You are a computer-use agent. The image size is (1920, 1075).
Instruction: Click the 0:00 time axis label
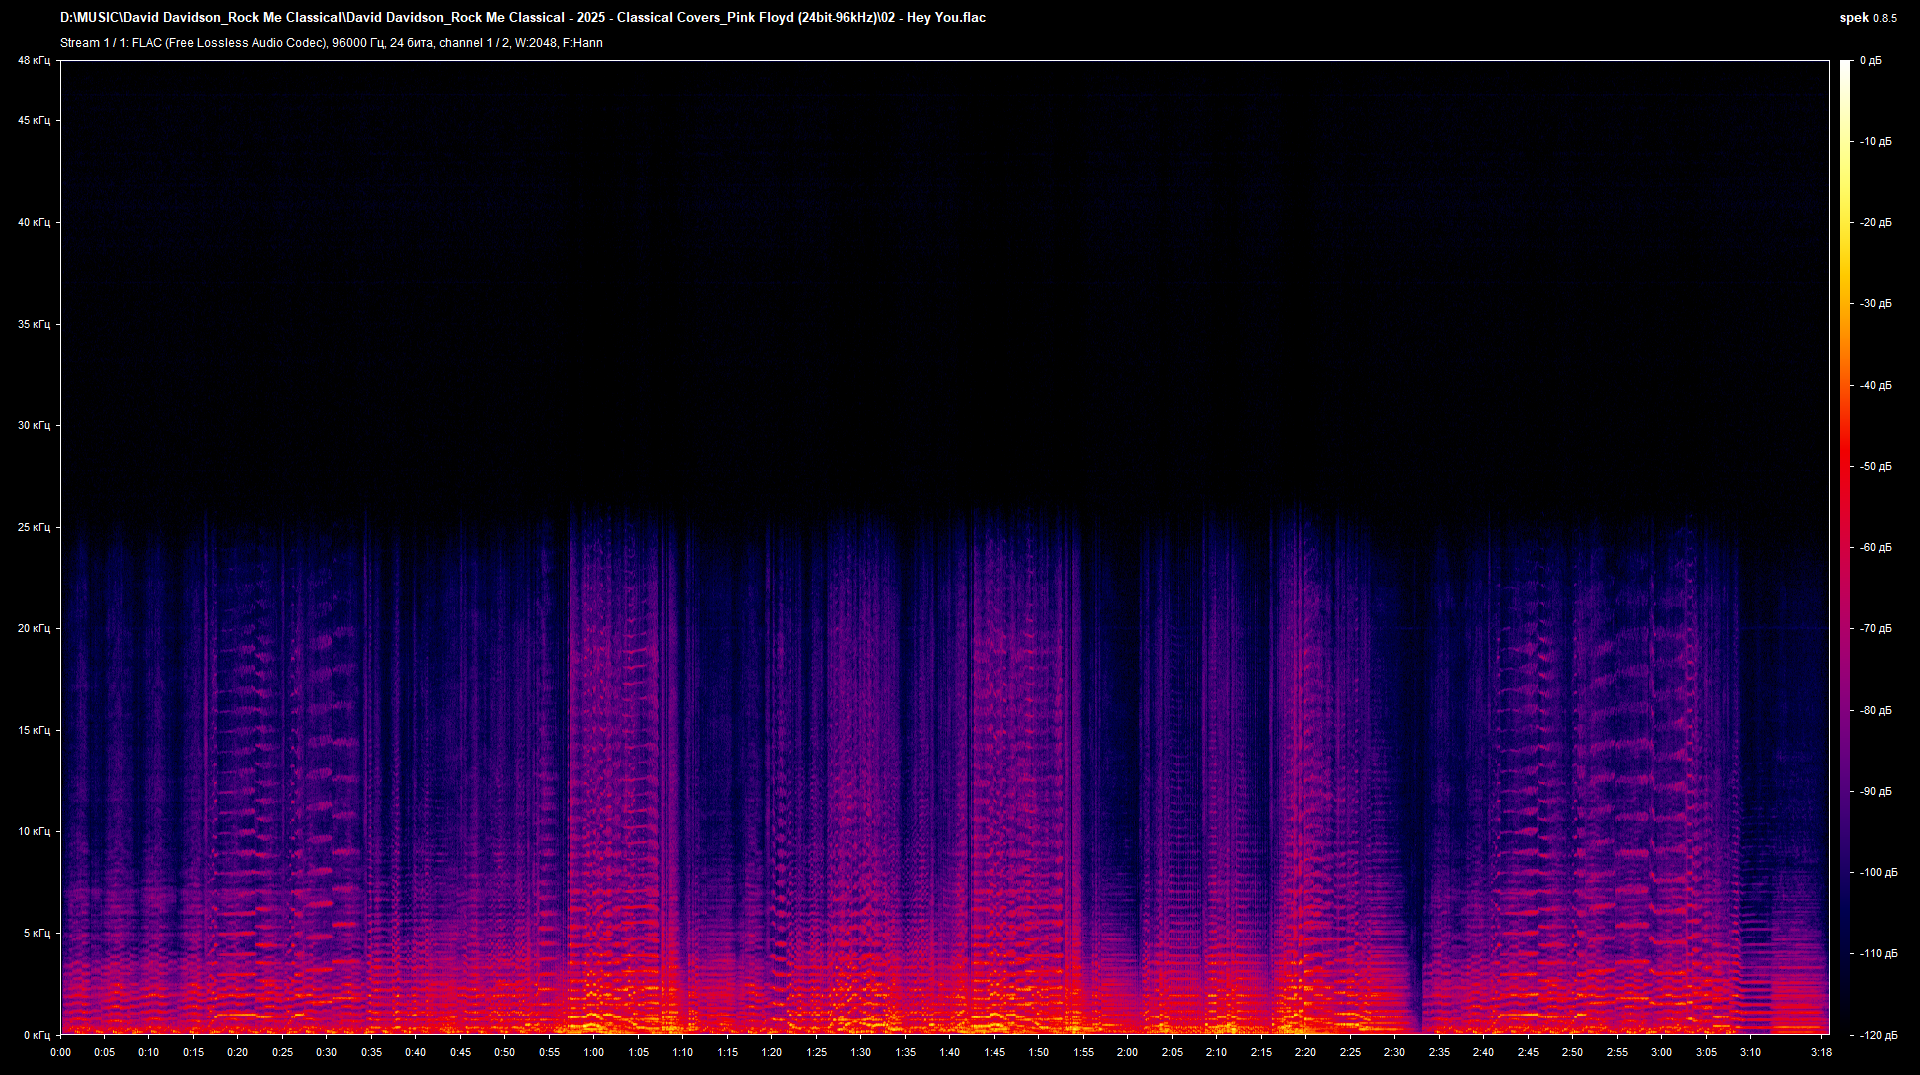(x=61, y=1052)
